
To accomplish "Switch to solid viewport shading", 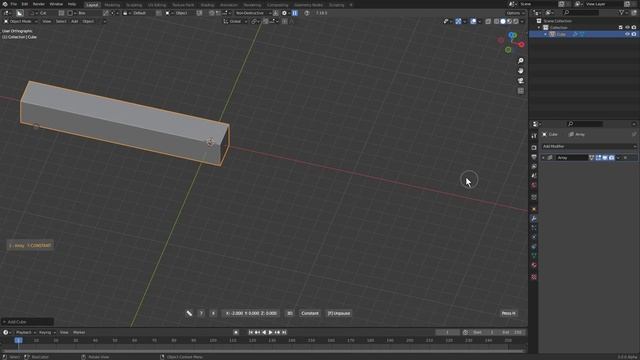I will coord(503,21).
